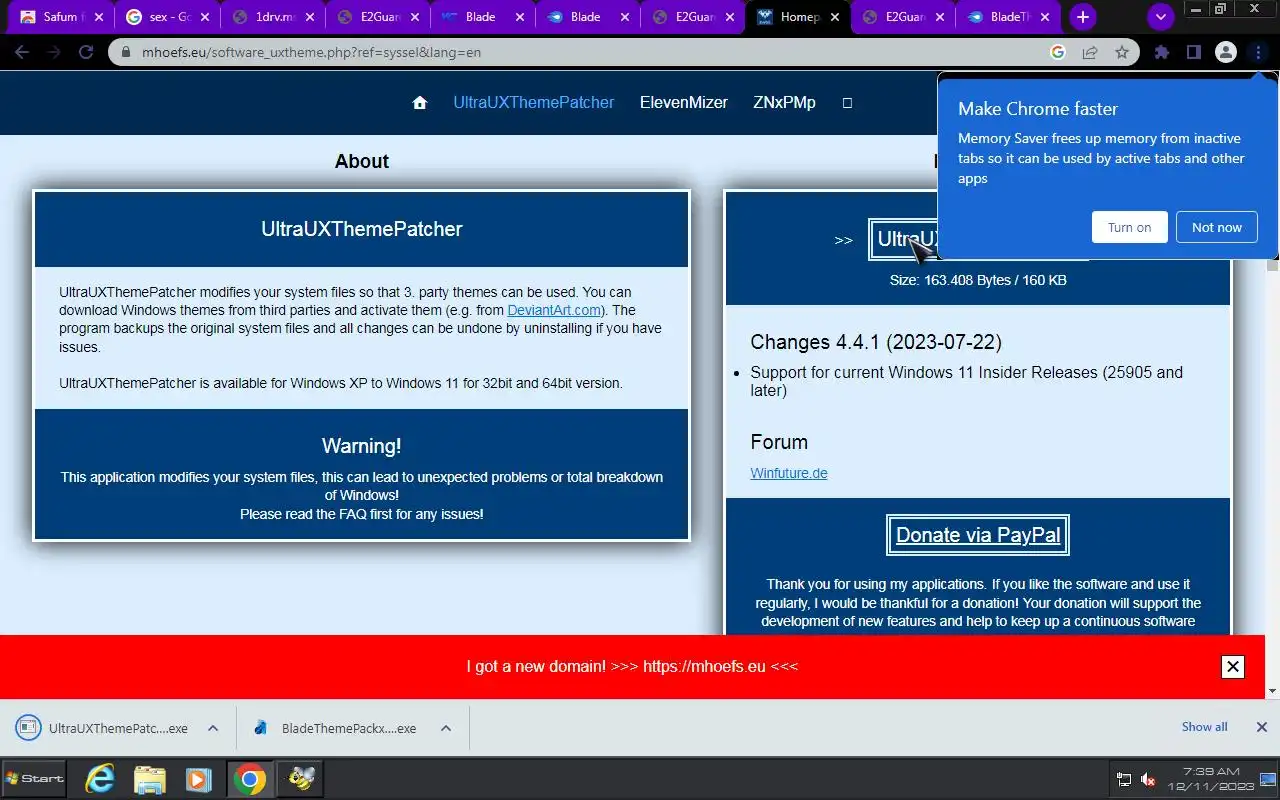Expand options for the BladeThemePack download
The image size is (1280, 800).
[446, 728]
